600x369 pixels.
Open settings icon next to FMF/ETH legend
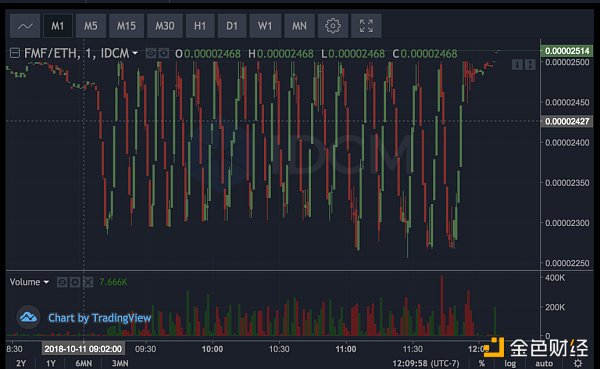point(163,53)
